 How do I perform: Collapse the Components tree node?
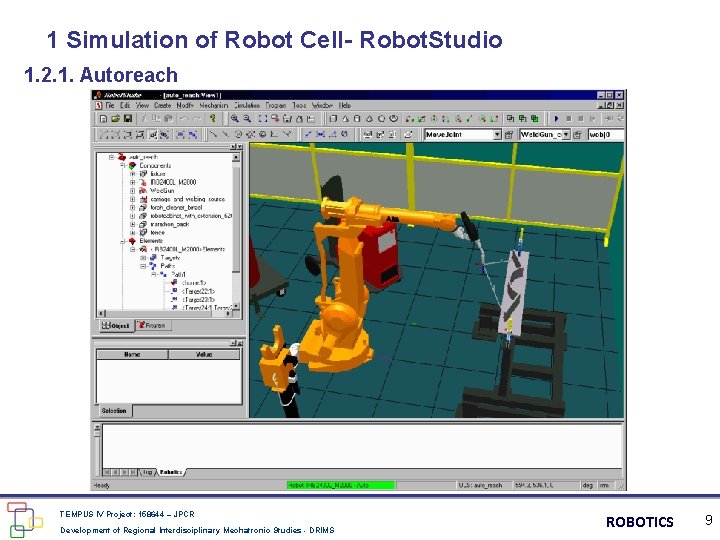123,165
